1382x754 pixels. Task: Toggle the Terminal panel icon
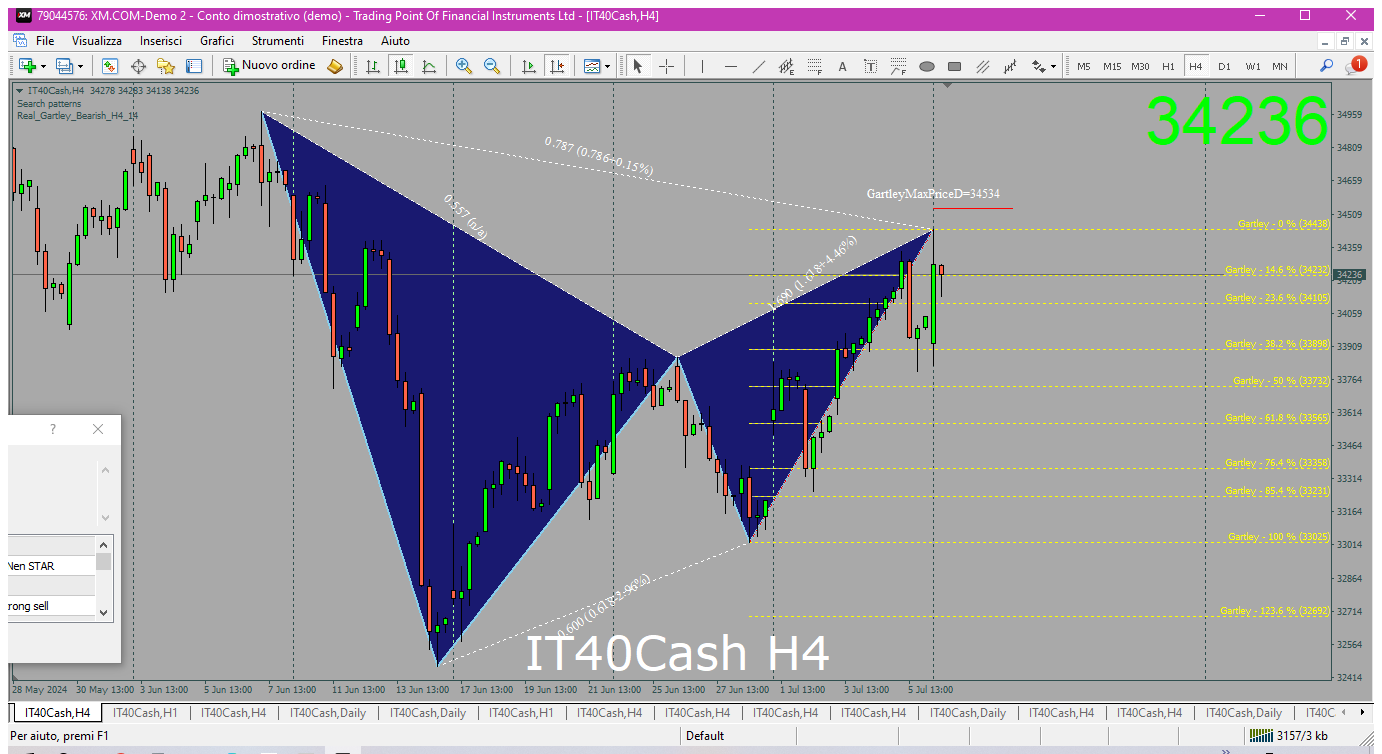pos(194,66)
